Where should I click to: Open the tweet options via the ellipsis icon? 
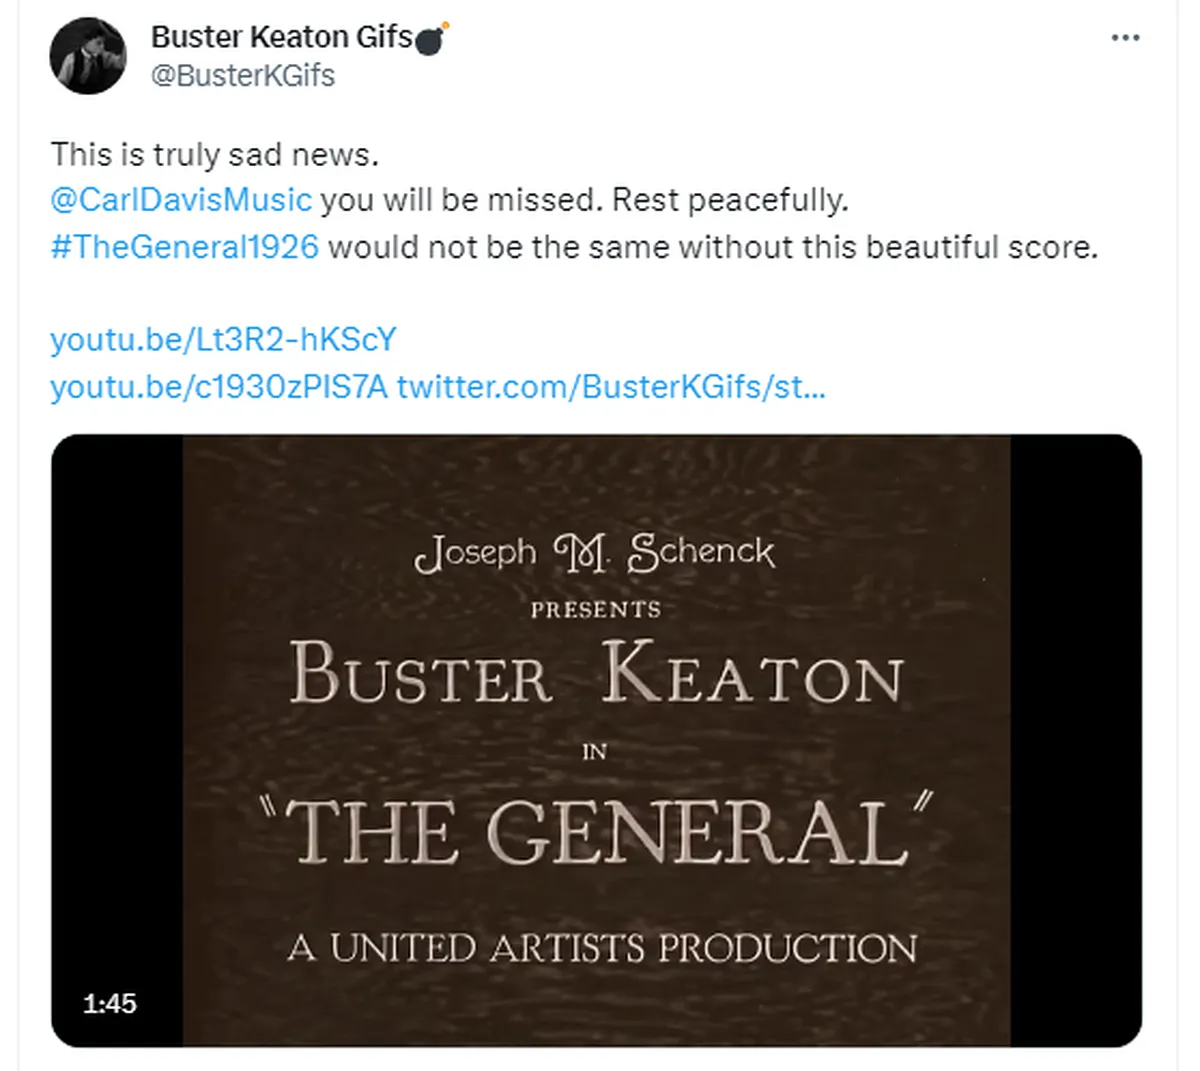(x=1126, y=36)
